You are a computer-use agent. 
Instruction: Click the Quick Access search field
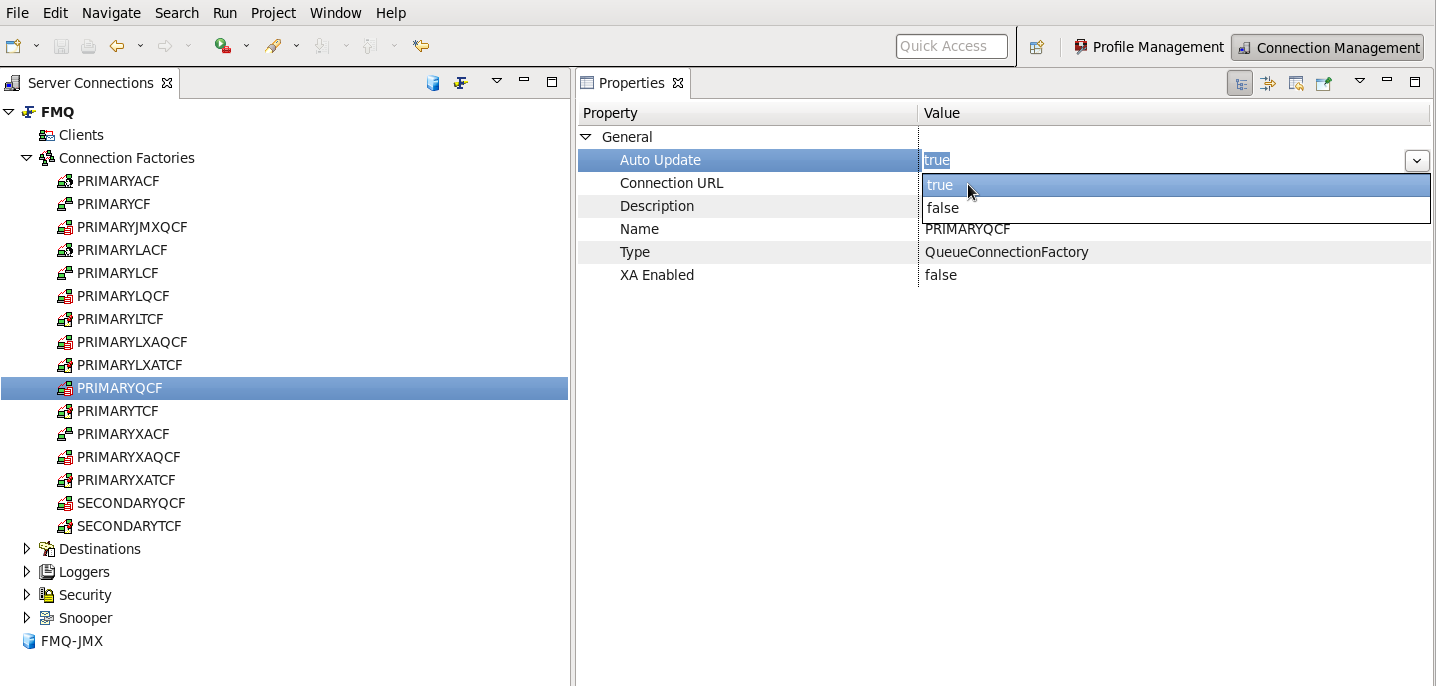click(x=951, y=46)
